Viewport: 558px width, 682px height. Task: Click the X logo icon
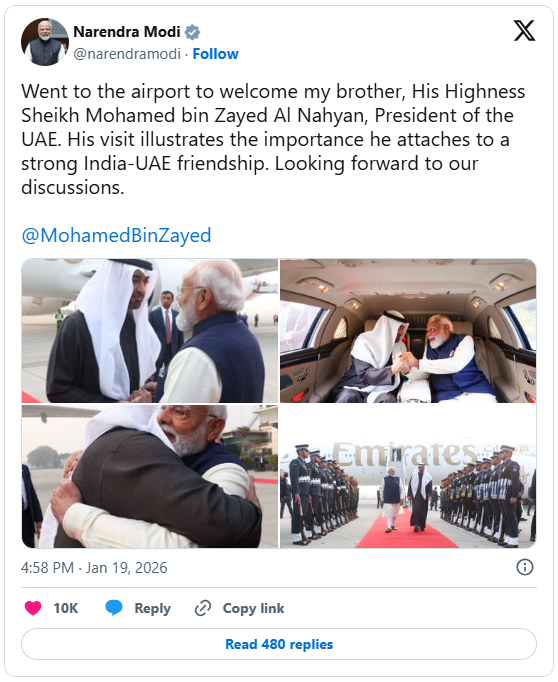(x=524, y=31)
